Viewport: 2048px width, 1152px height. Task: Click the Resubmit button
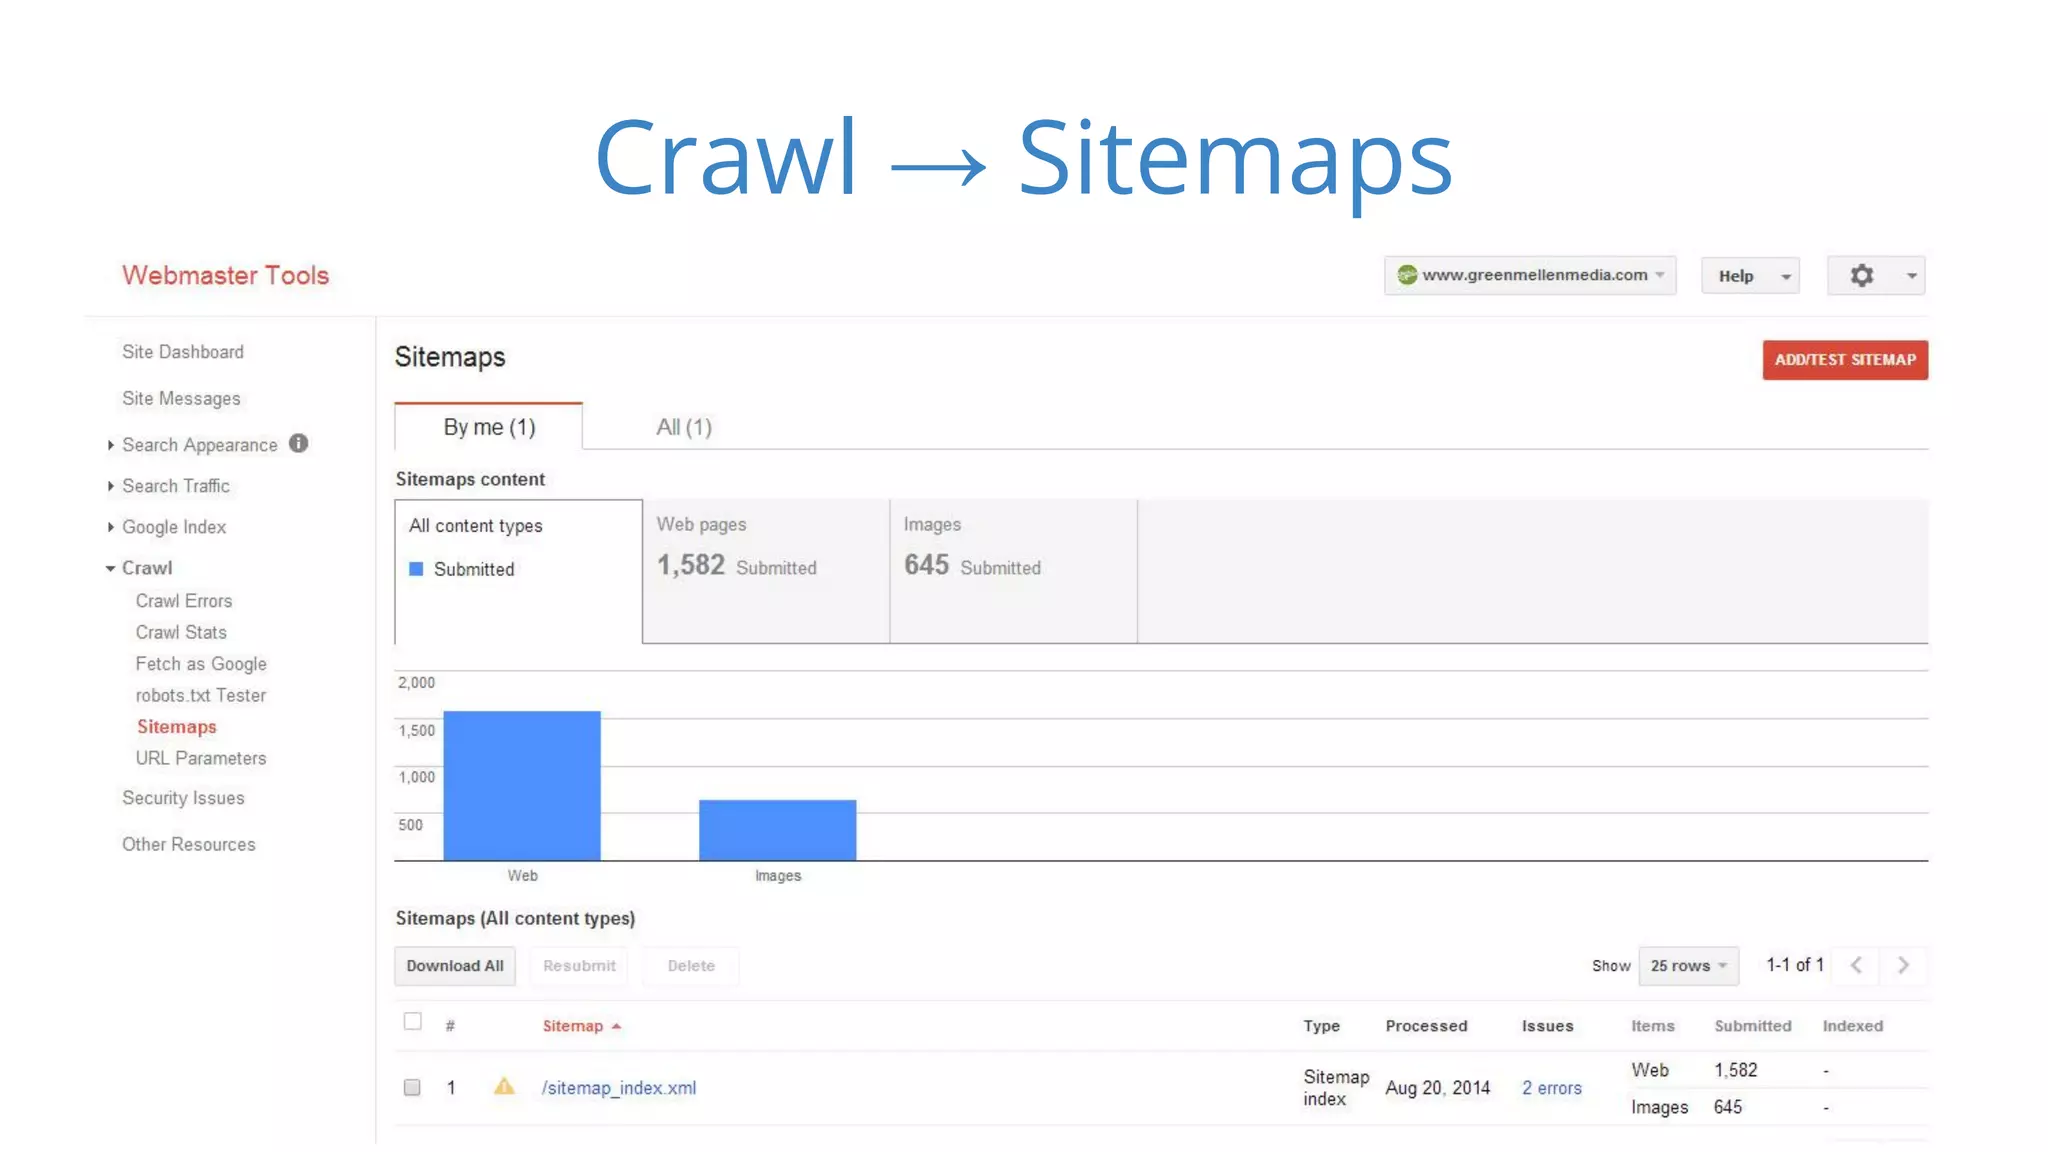(x=579, y=966)
